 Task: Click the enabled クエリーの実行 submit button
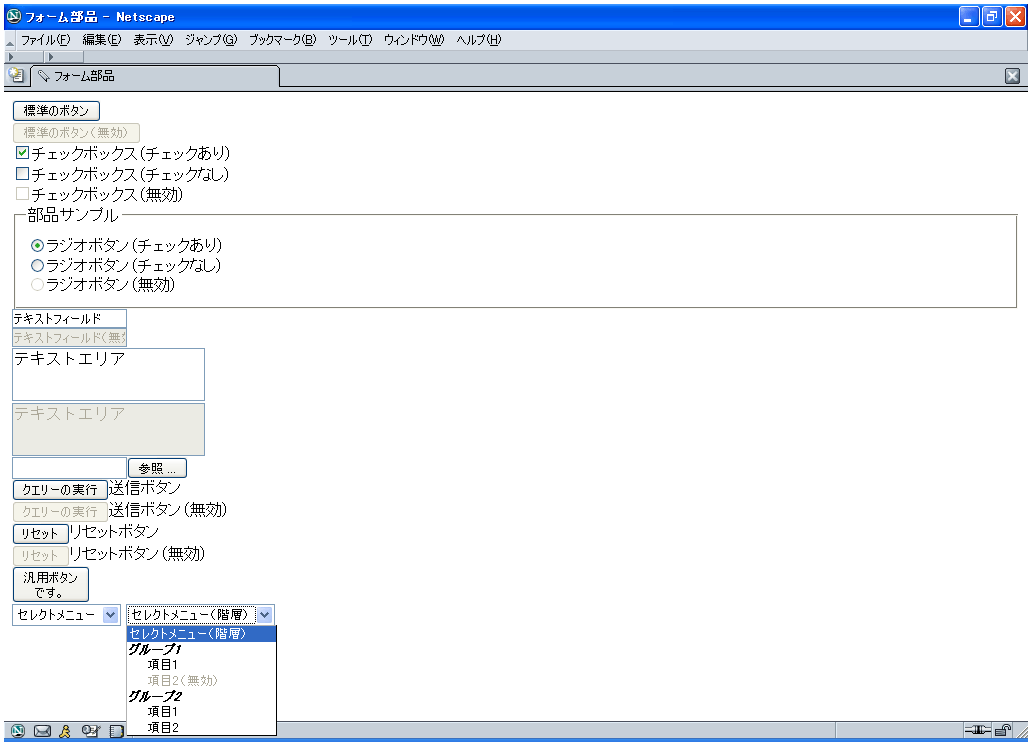coord(60,490)
